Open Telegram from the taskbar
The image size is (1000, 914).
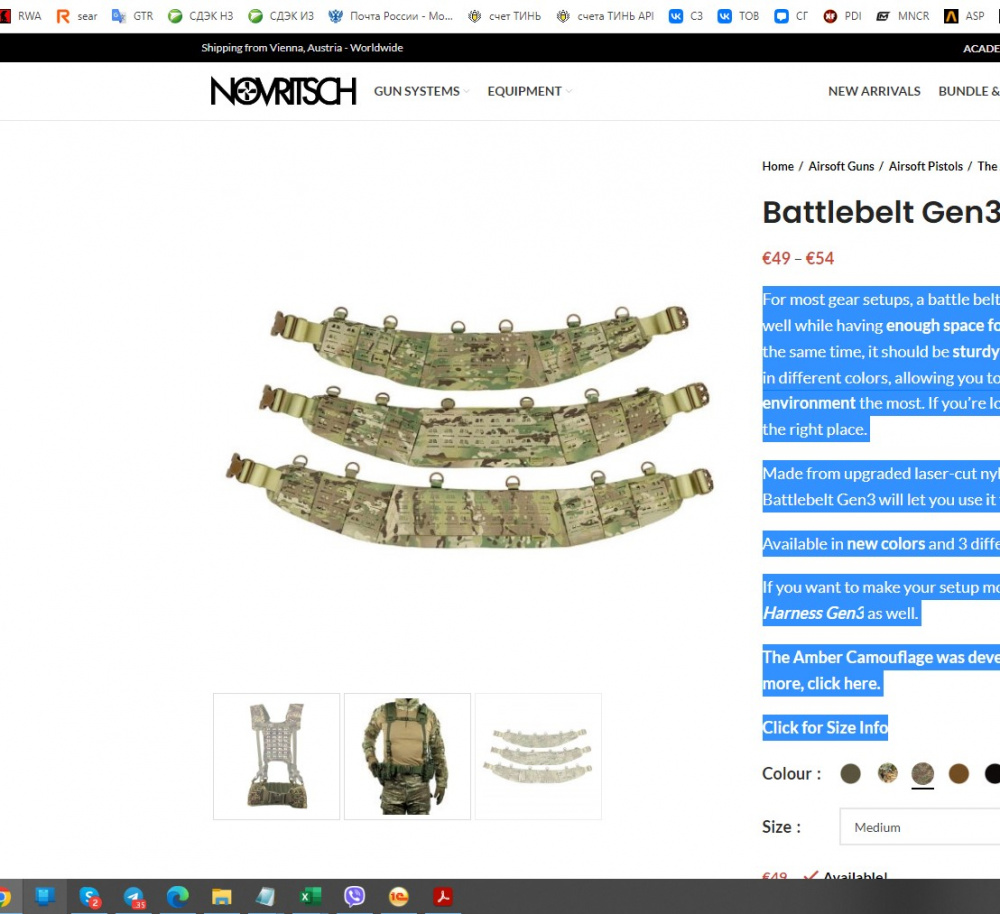pyautogui.click(x=134, y=897)
